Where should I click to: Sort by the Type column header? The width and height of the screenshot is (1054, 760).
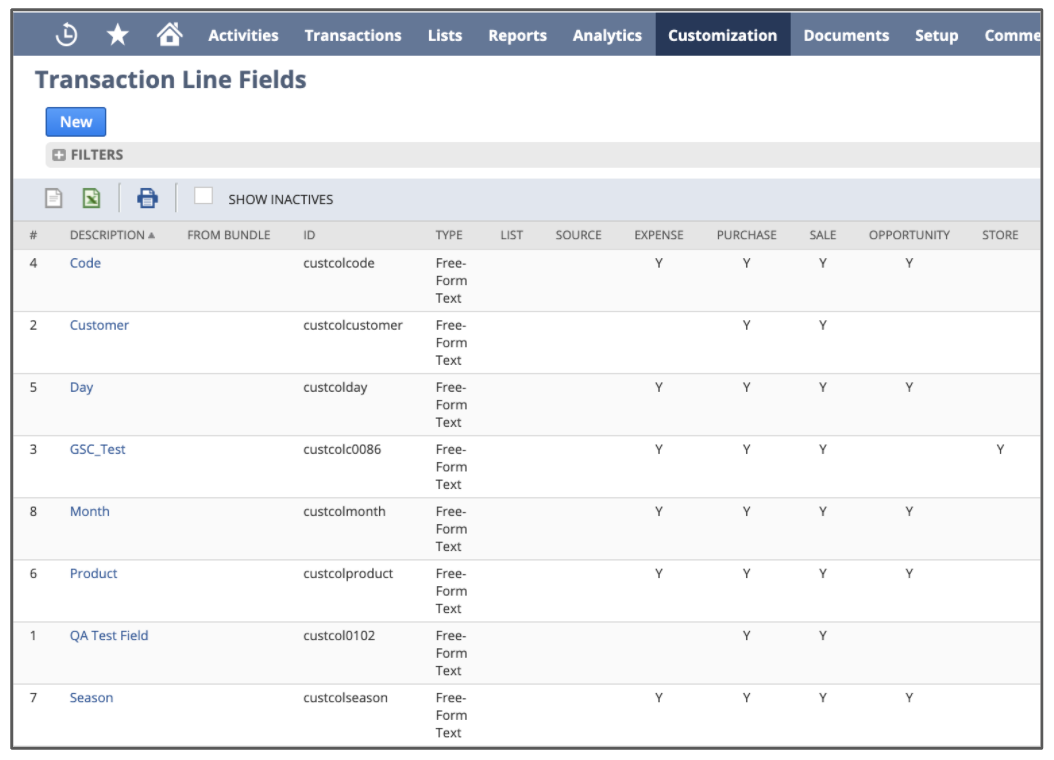(448, 235)
